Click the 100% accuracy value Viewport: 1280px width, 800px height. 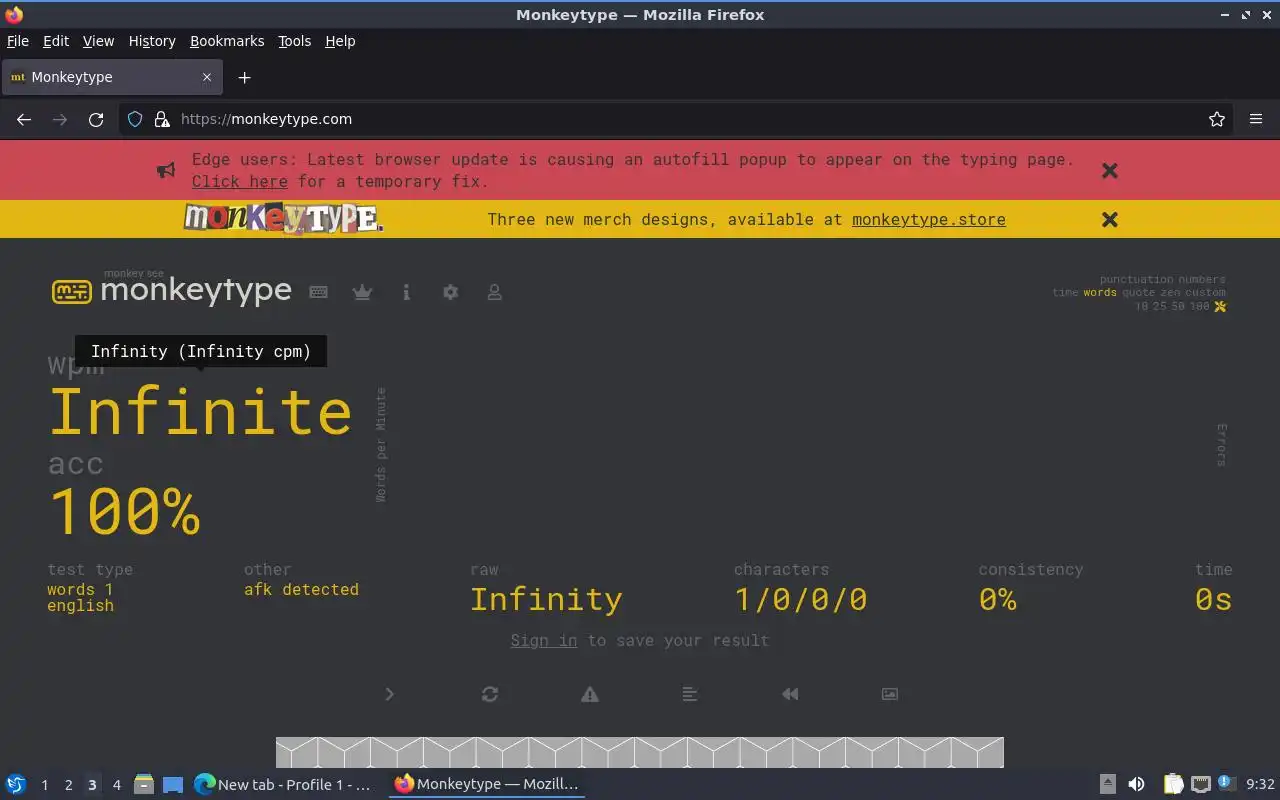(125, 511)
